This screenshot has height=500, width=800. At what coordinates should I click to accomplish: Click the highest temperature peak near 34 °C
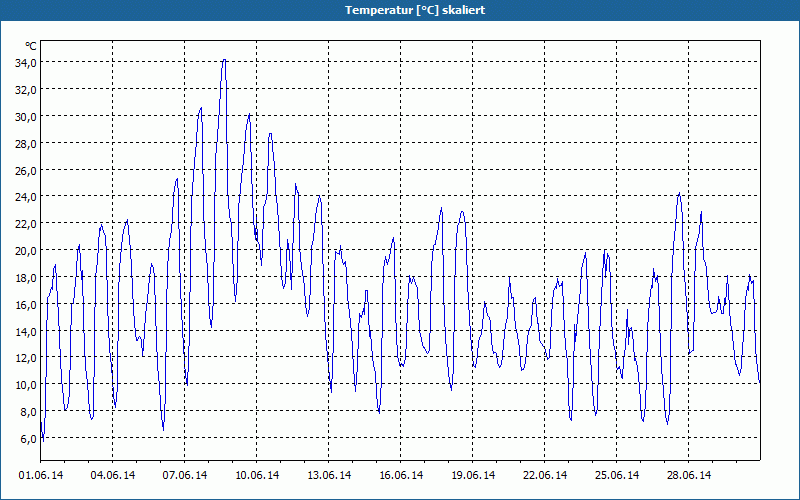tap(223, 60)
